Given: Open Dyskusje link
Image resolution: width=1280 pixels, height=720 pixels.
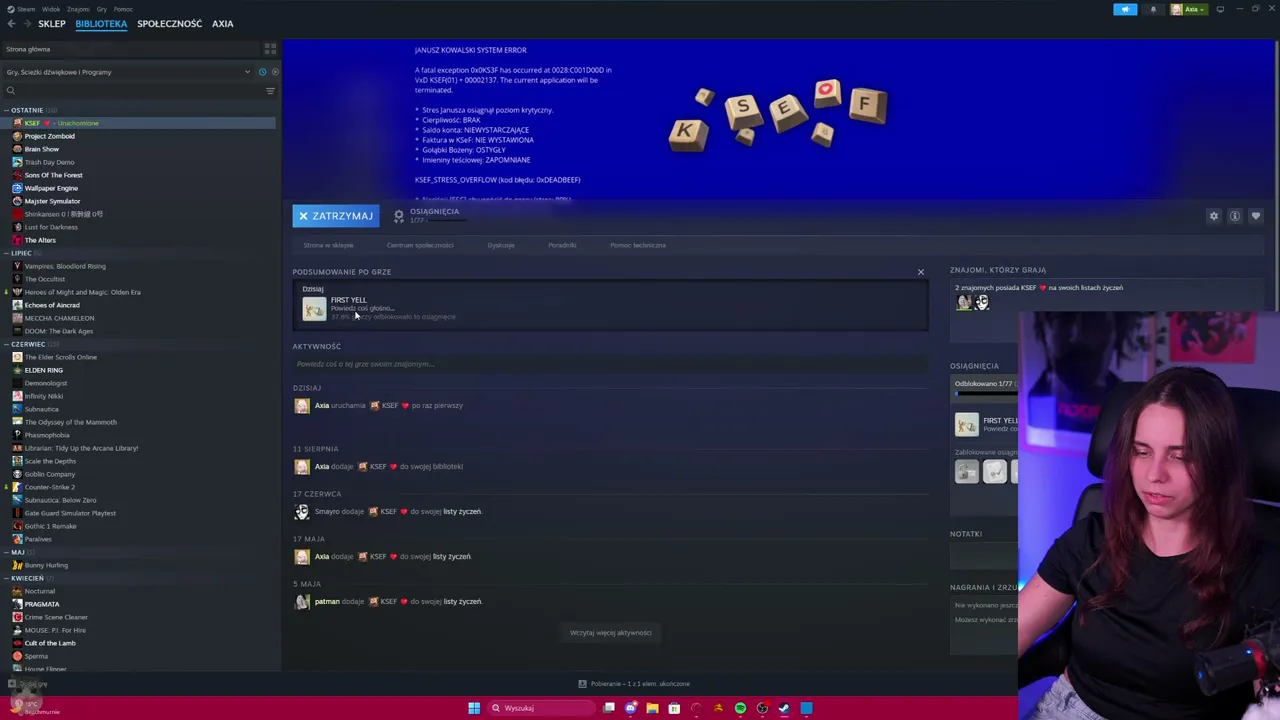Looking at the screenshot, I should (x=501, y=245).
